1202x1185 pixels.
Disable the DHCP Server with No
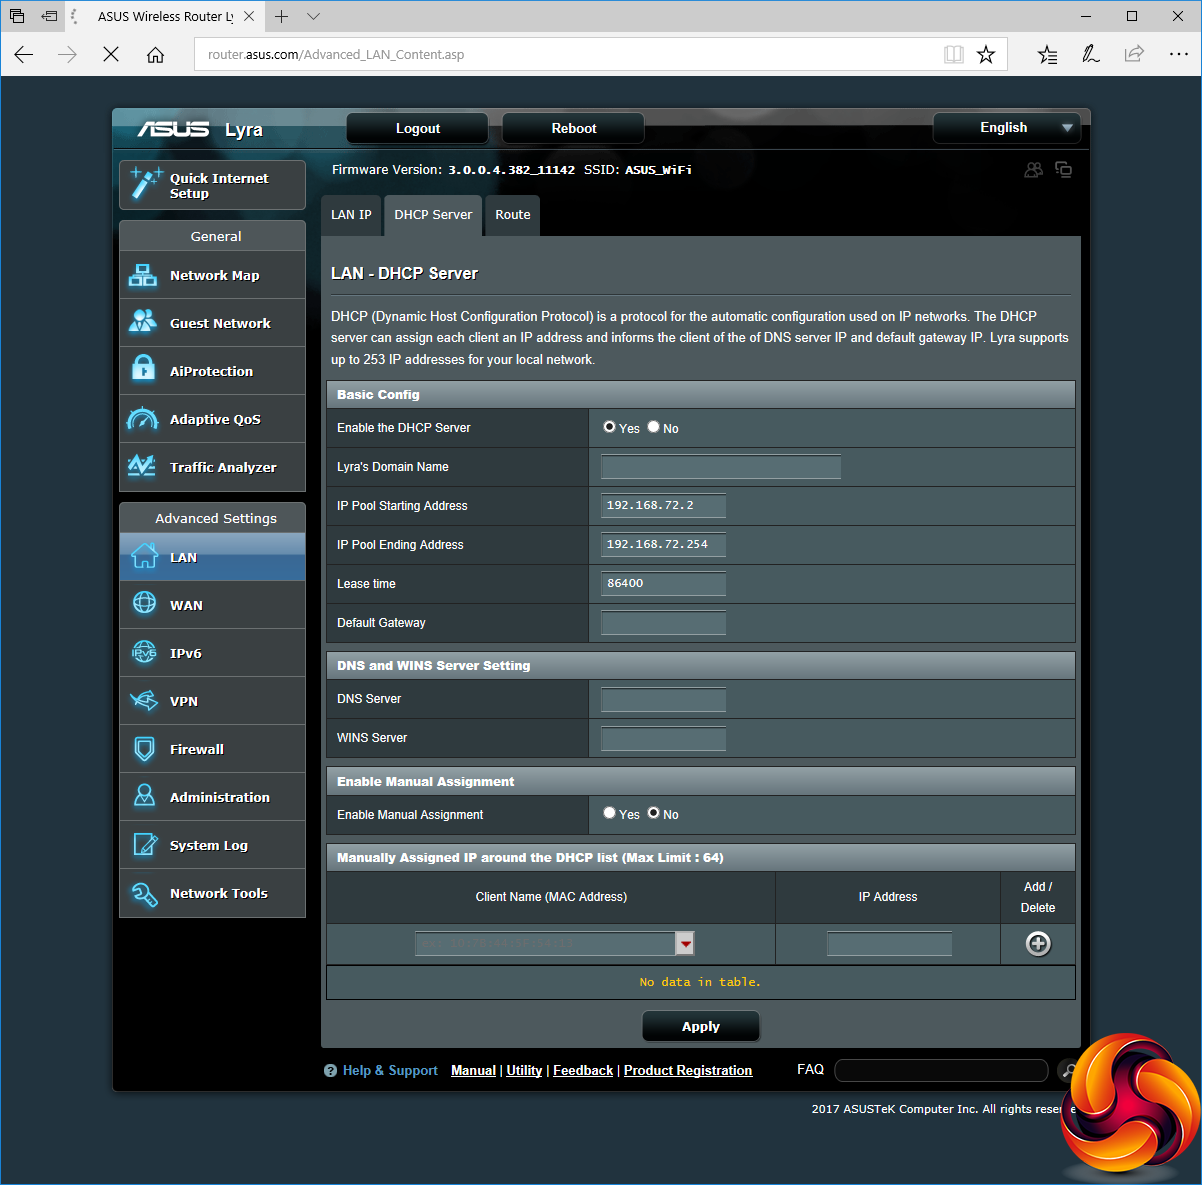point(654,427)
